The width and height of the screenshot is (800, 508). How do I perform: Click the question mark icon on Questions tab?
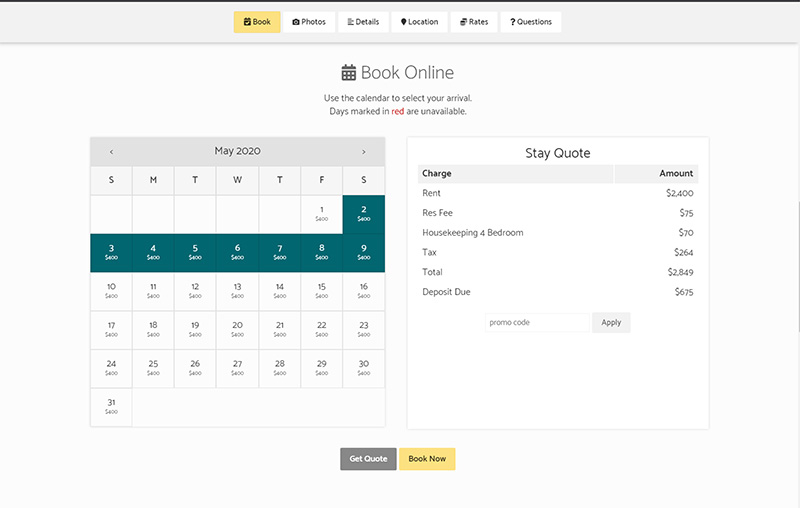(x=512, y=22)
